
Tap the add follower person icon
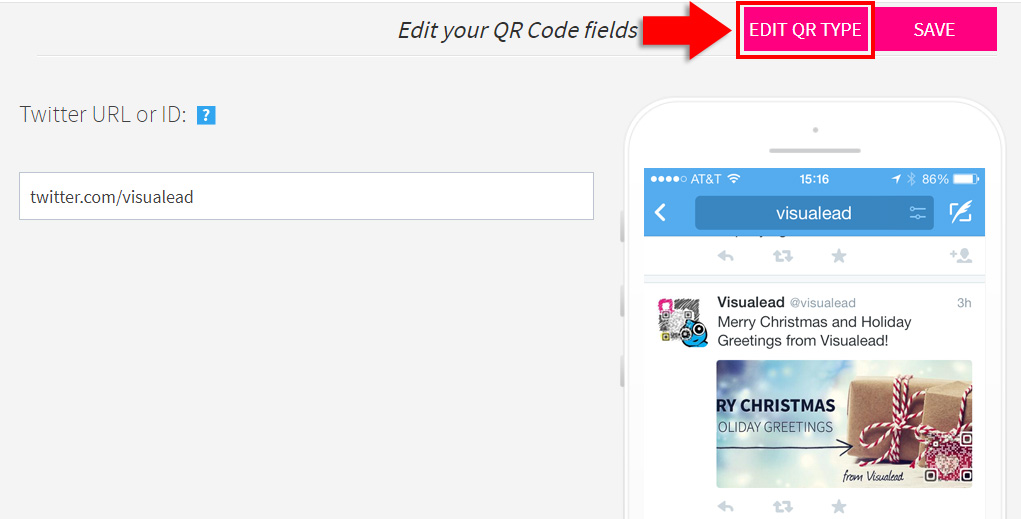point(960,255)
